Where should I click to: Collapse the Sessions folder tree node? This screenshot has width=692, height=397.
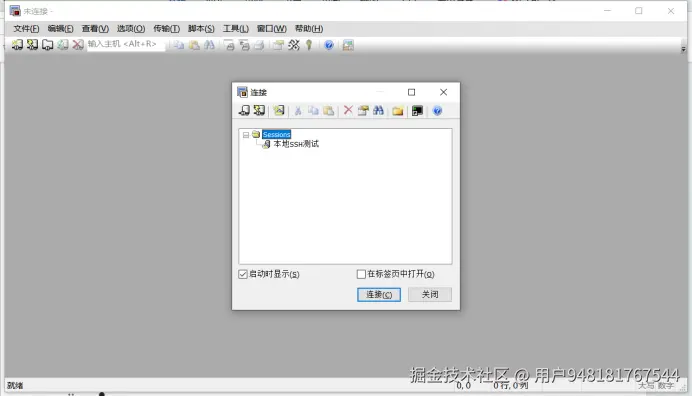pos(246,135)
